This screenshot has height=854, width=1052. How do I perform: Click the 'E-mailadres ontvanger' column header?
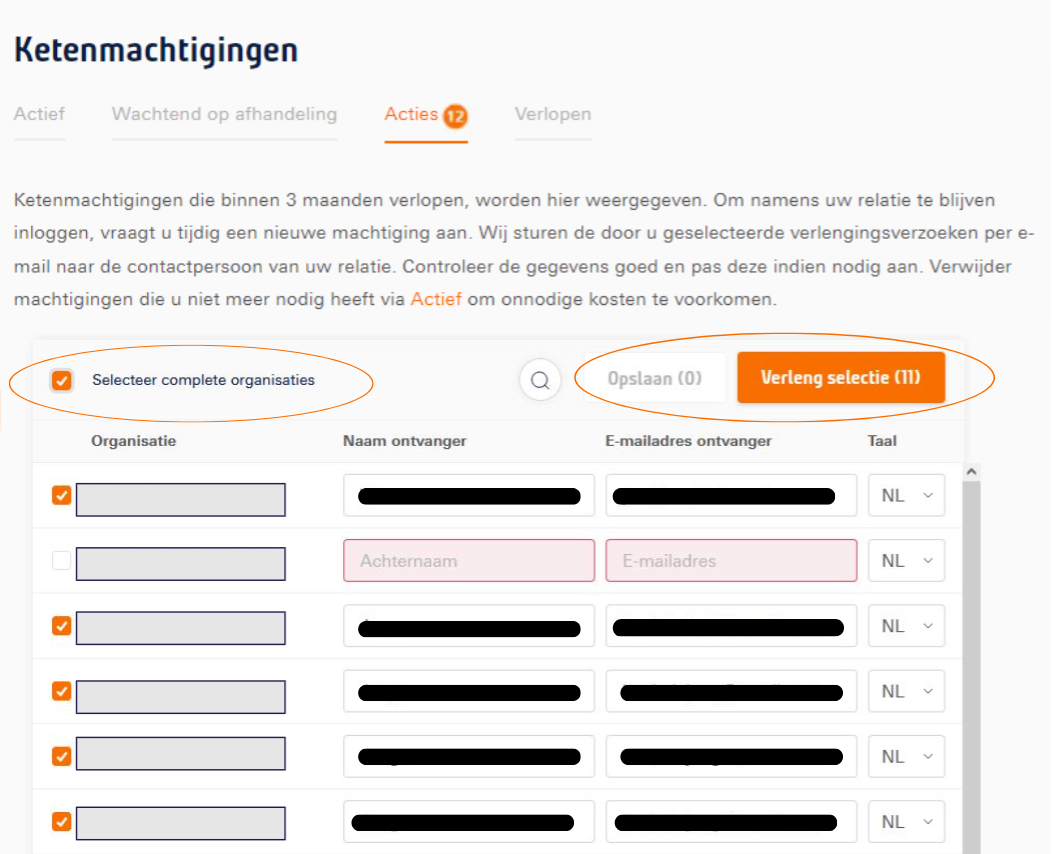tap(688, 441)
